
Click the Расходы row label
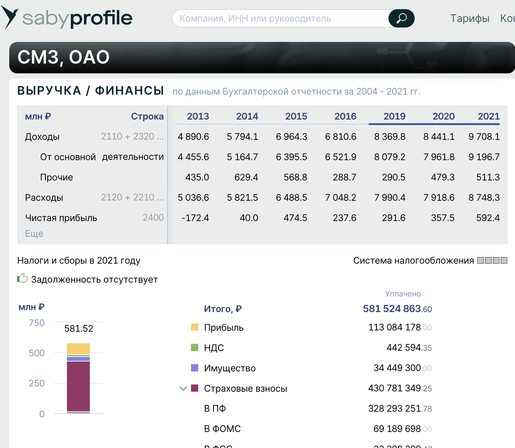pos(44,198)
